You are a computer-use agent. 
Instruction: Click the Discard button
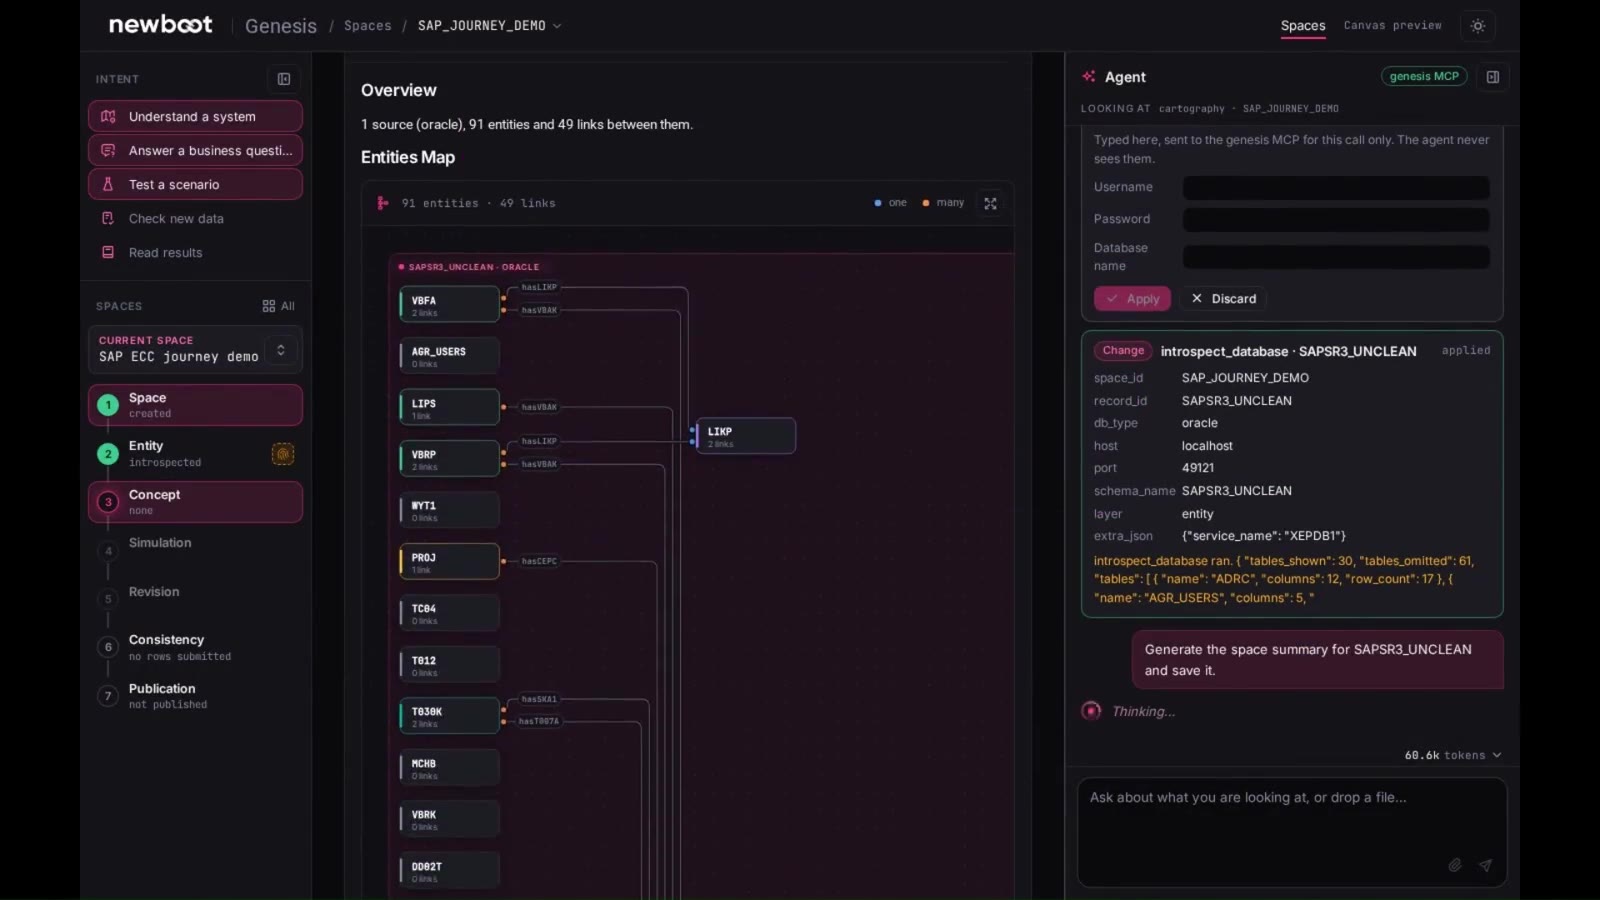coord(1224,299)
